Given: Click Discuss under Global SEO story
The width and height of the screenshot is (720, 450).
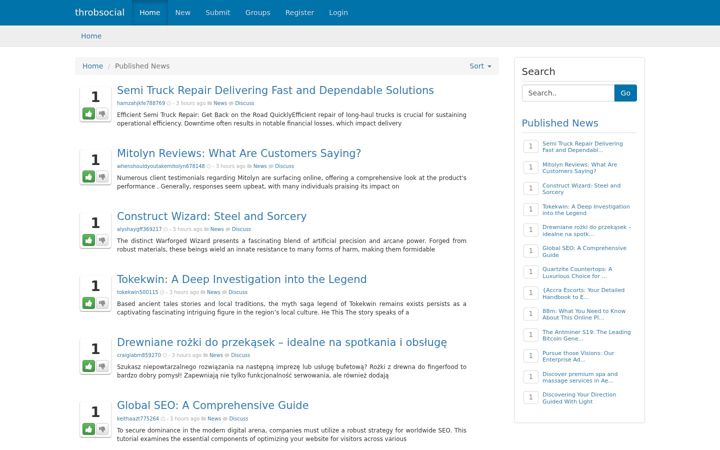Looking at the screenshot, I should (238, 418).
